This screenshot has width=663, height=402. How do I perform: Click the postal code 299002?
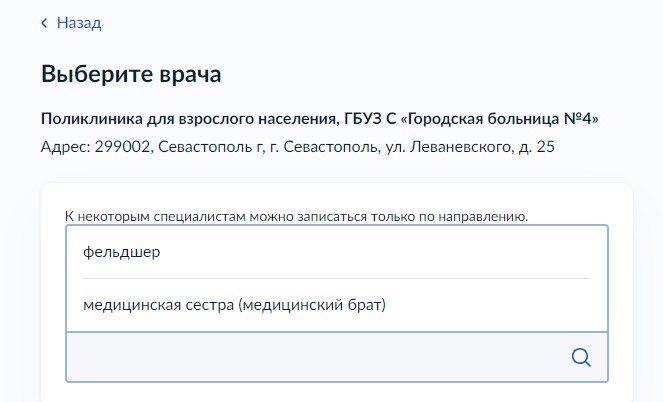[x=122, y=147]
